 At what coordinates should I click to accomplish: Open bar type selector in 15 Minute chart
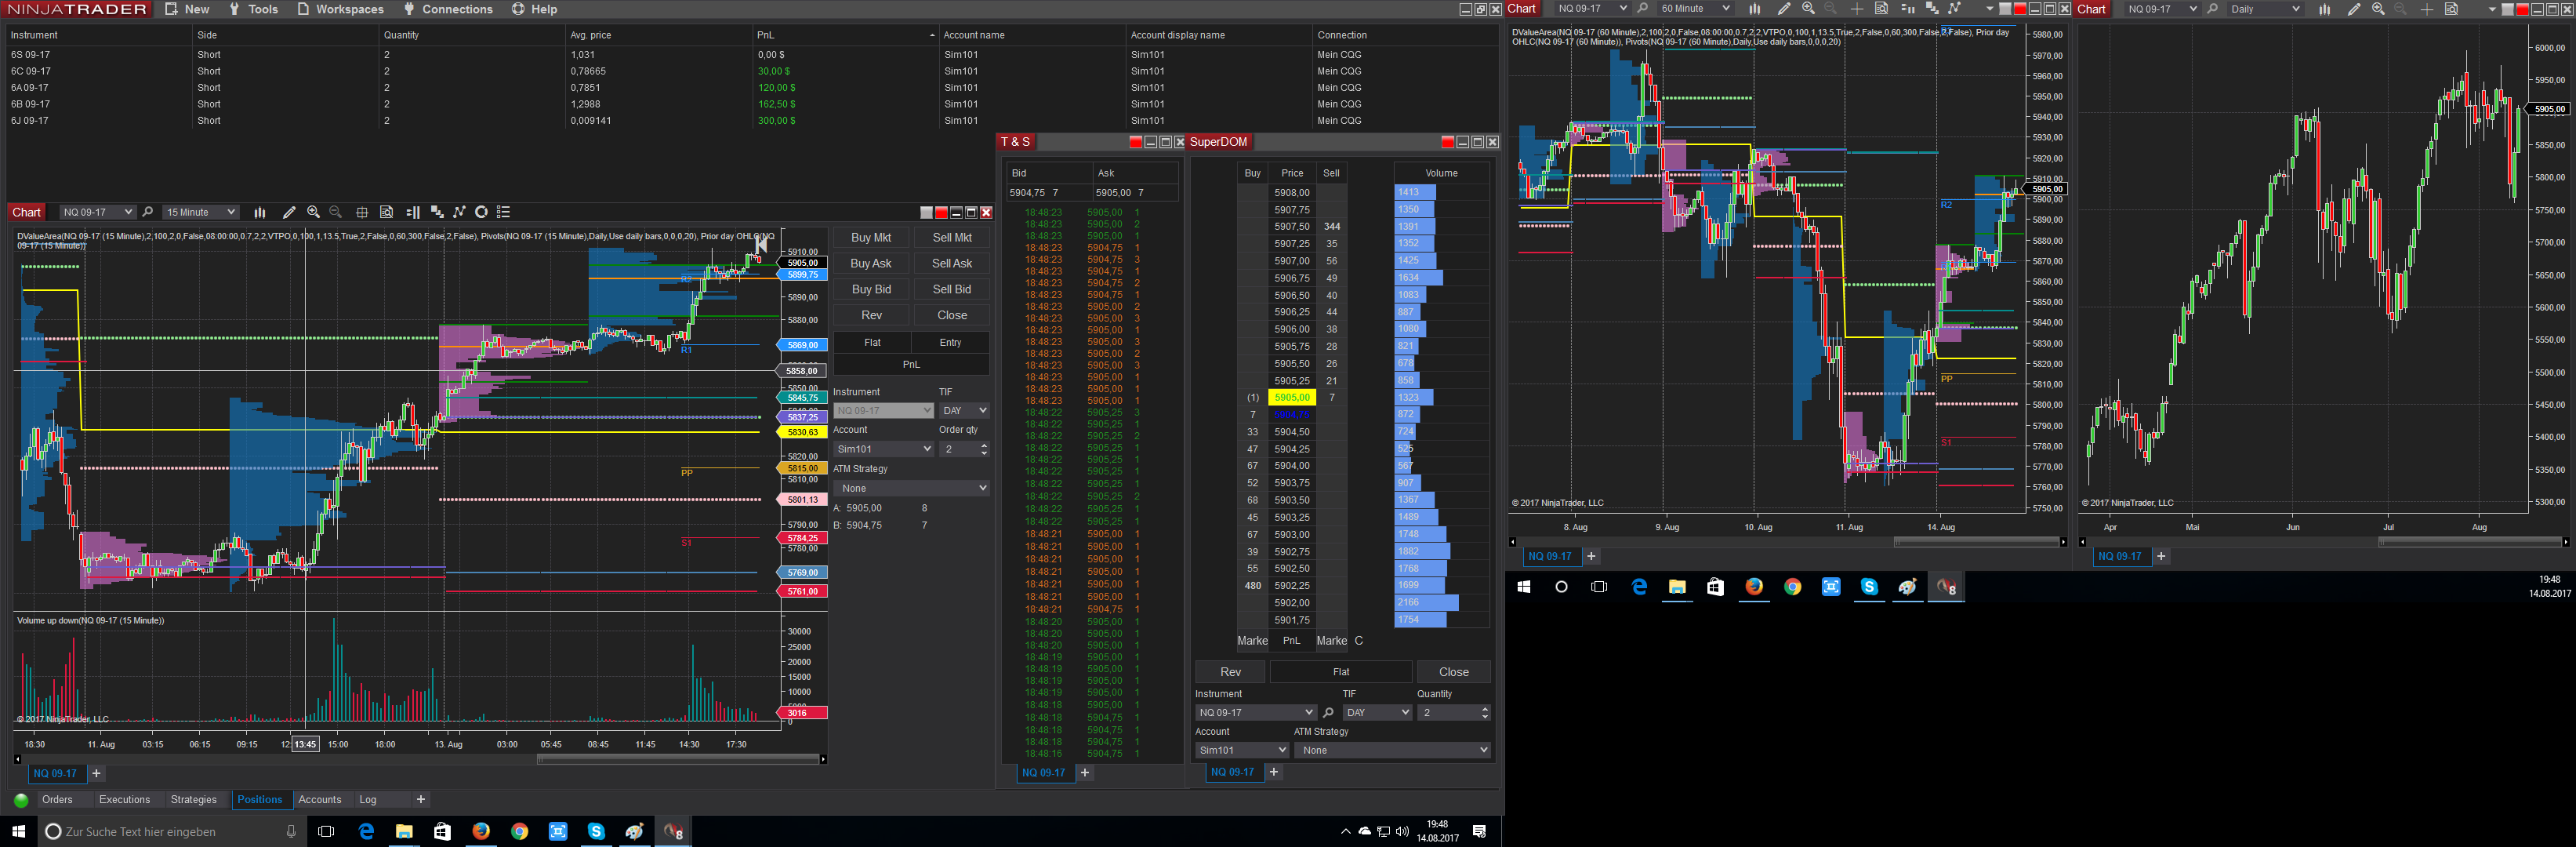(x=260, y=212)
